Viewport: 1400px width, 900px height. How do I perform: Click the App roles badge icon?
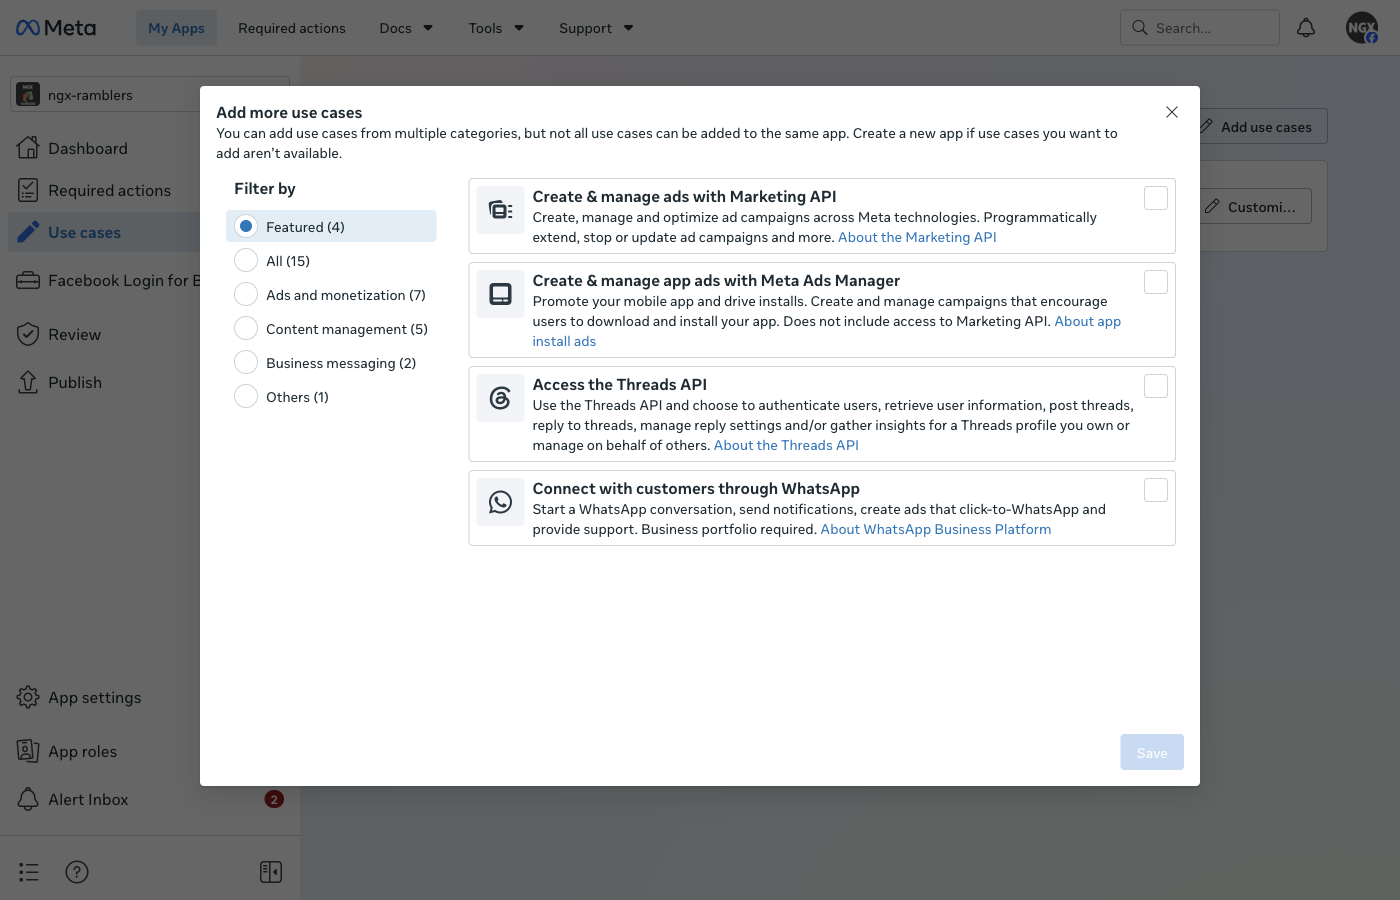[28, 751]
